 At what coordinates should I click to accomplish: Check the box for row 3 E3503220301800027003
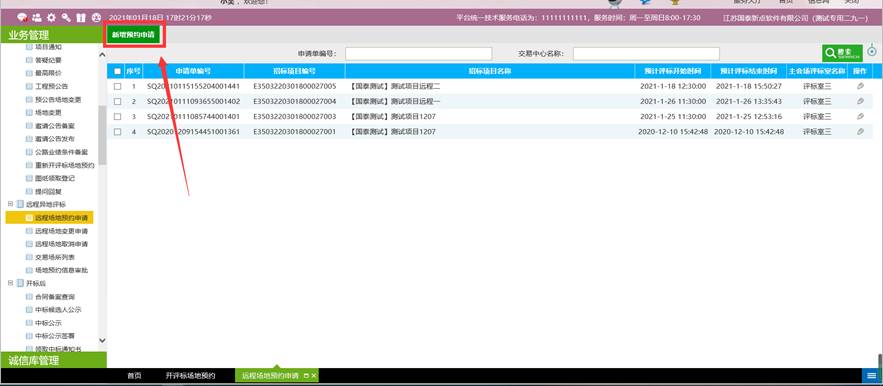[x=117, y=117]
